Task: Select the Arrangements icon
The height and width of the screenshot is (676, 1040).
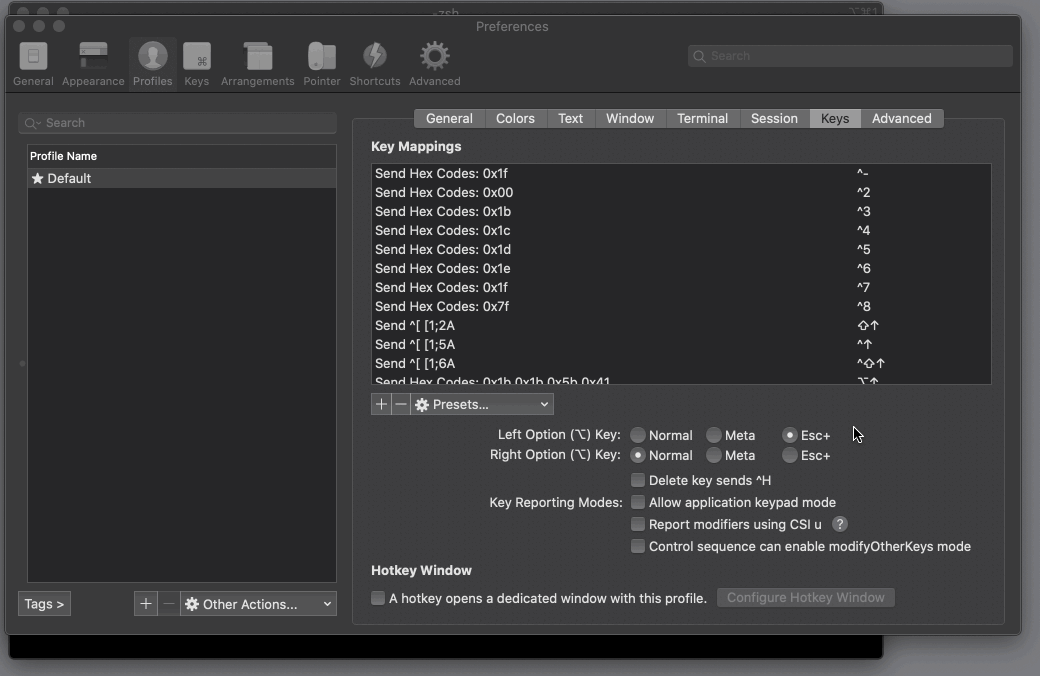Action: (257, 62)
